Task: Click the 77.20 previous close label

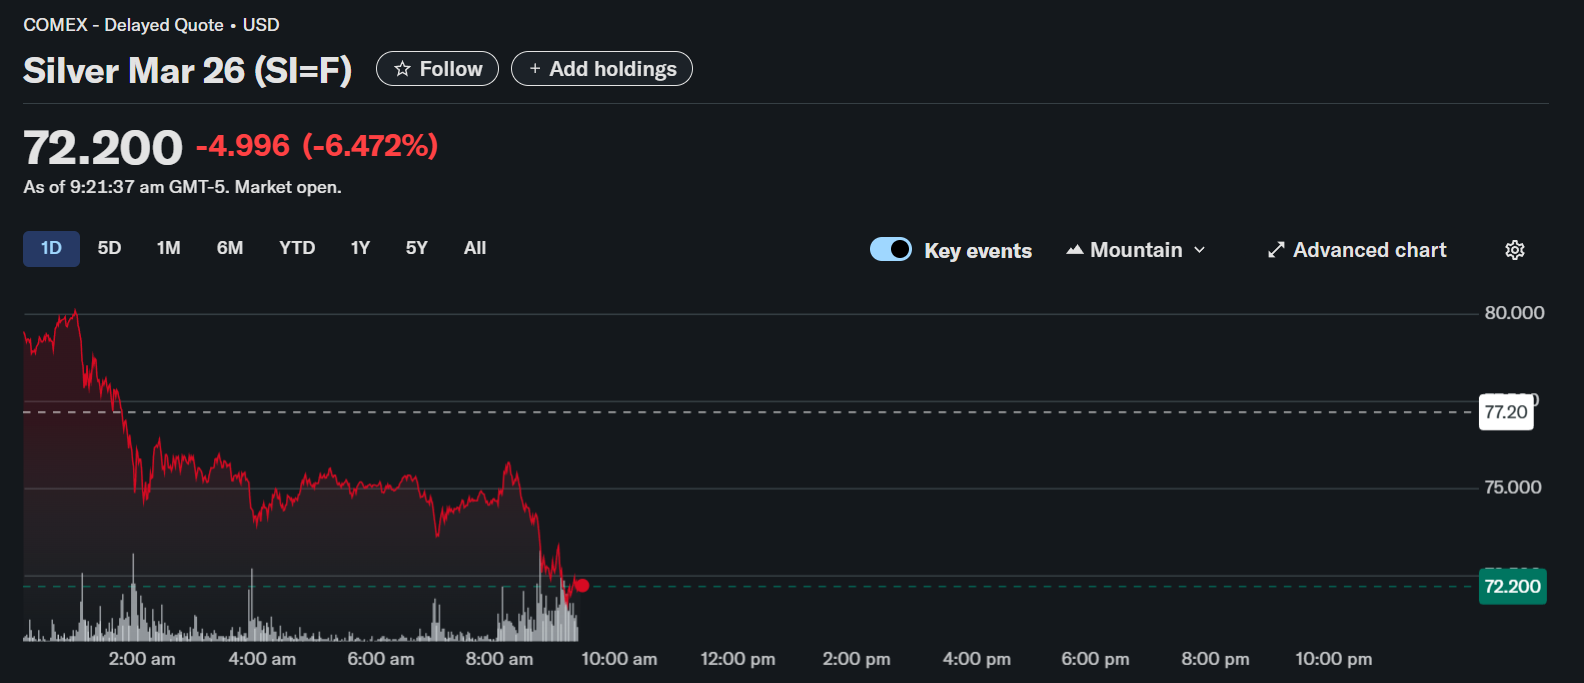Action: [x=1506, y=412]
